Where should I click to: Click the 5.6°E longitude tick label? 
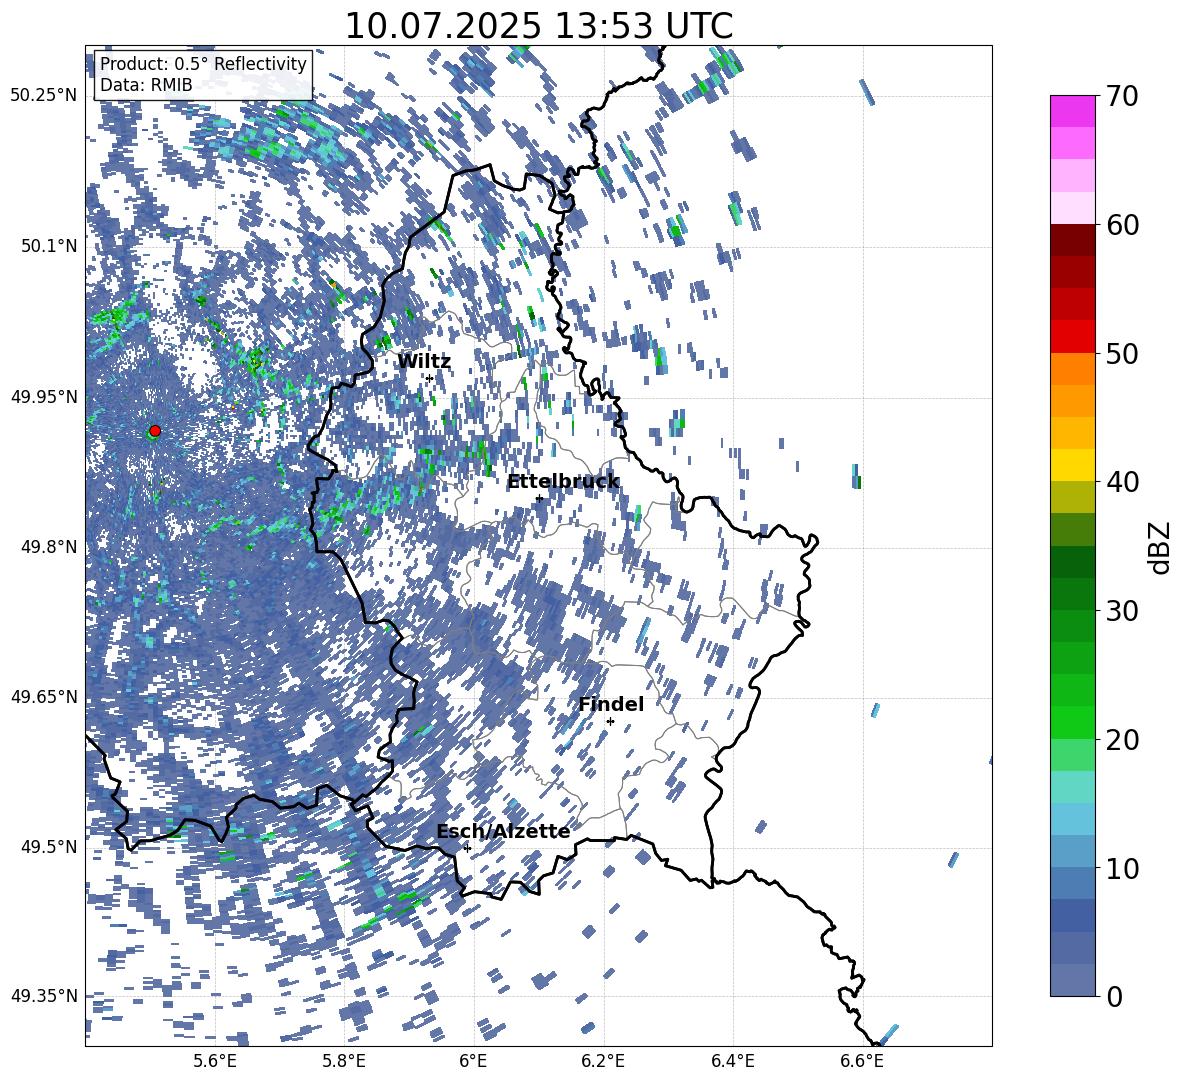pyautogui.click(x=215, y=1062)
